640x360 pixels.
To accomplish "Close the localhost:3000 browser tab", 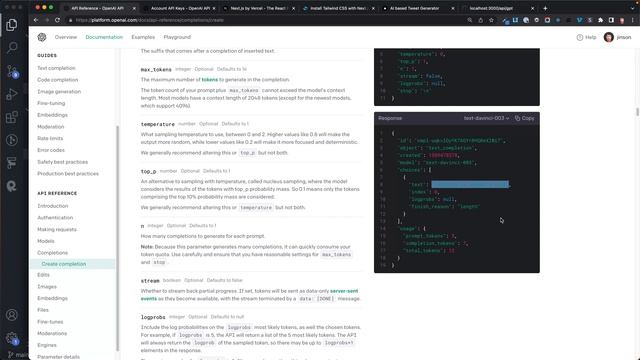I will coord(532,8).
